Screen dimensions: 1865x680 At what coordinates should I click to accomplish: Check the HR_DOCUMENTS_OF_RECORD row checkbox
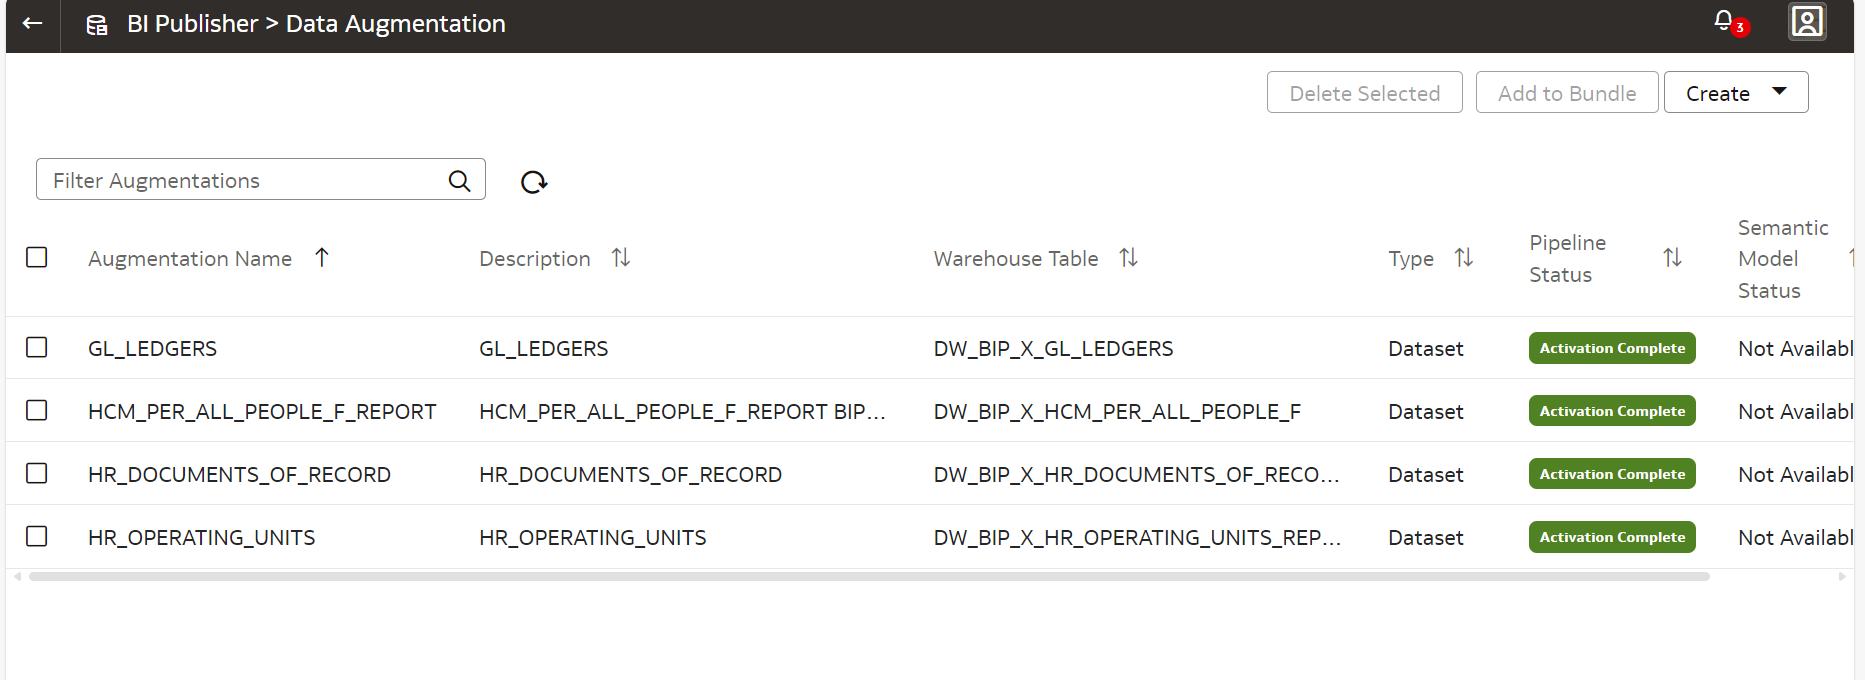point(37,473)
